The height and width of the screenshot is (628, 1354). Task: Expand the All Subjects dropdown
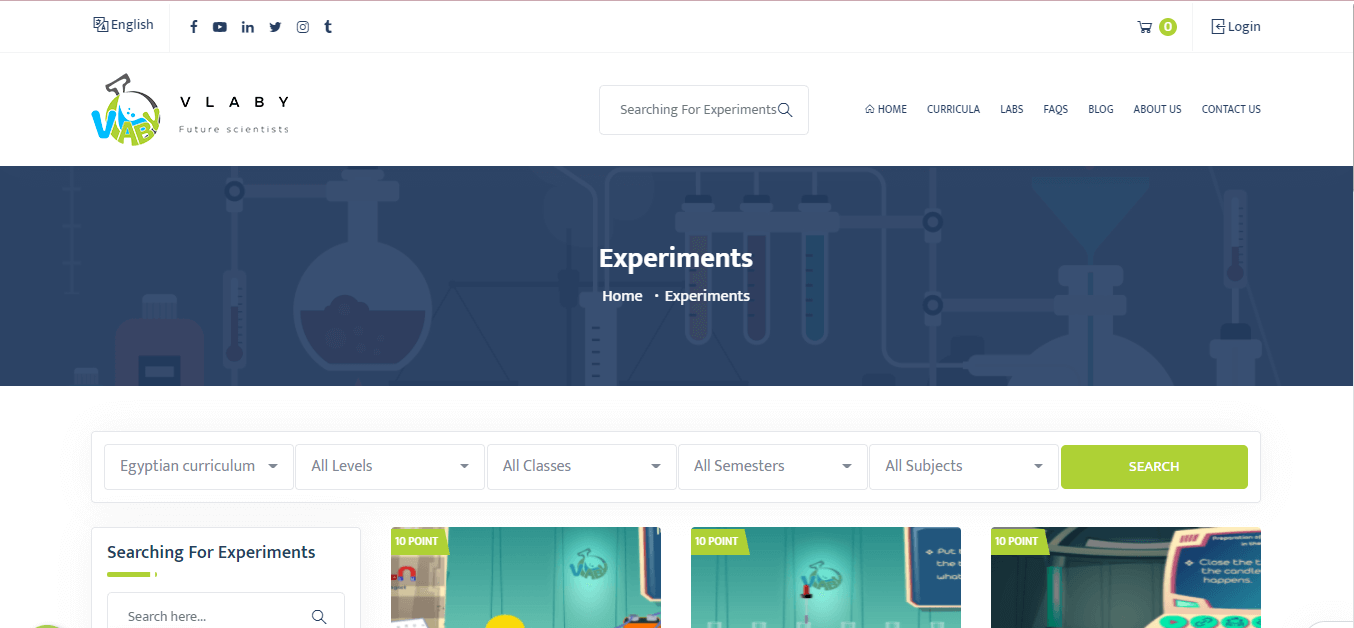pyautogui.click(x=964, y=467)
